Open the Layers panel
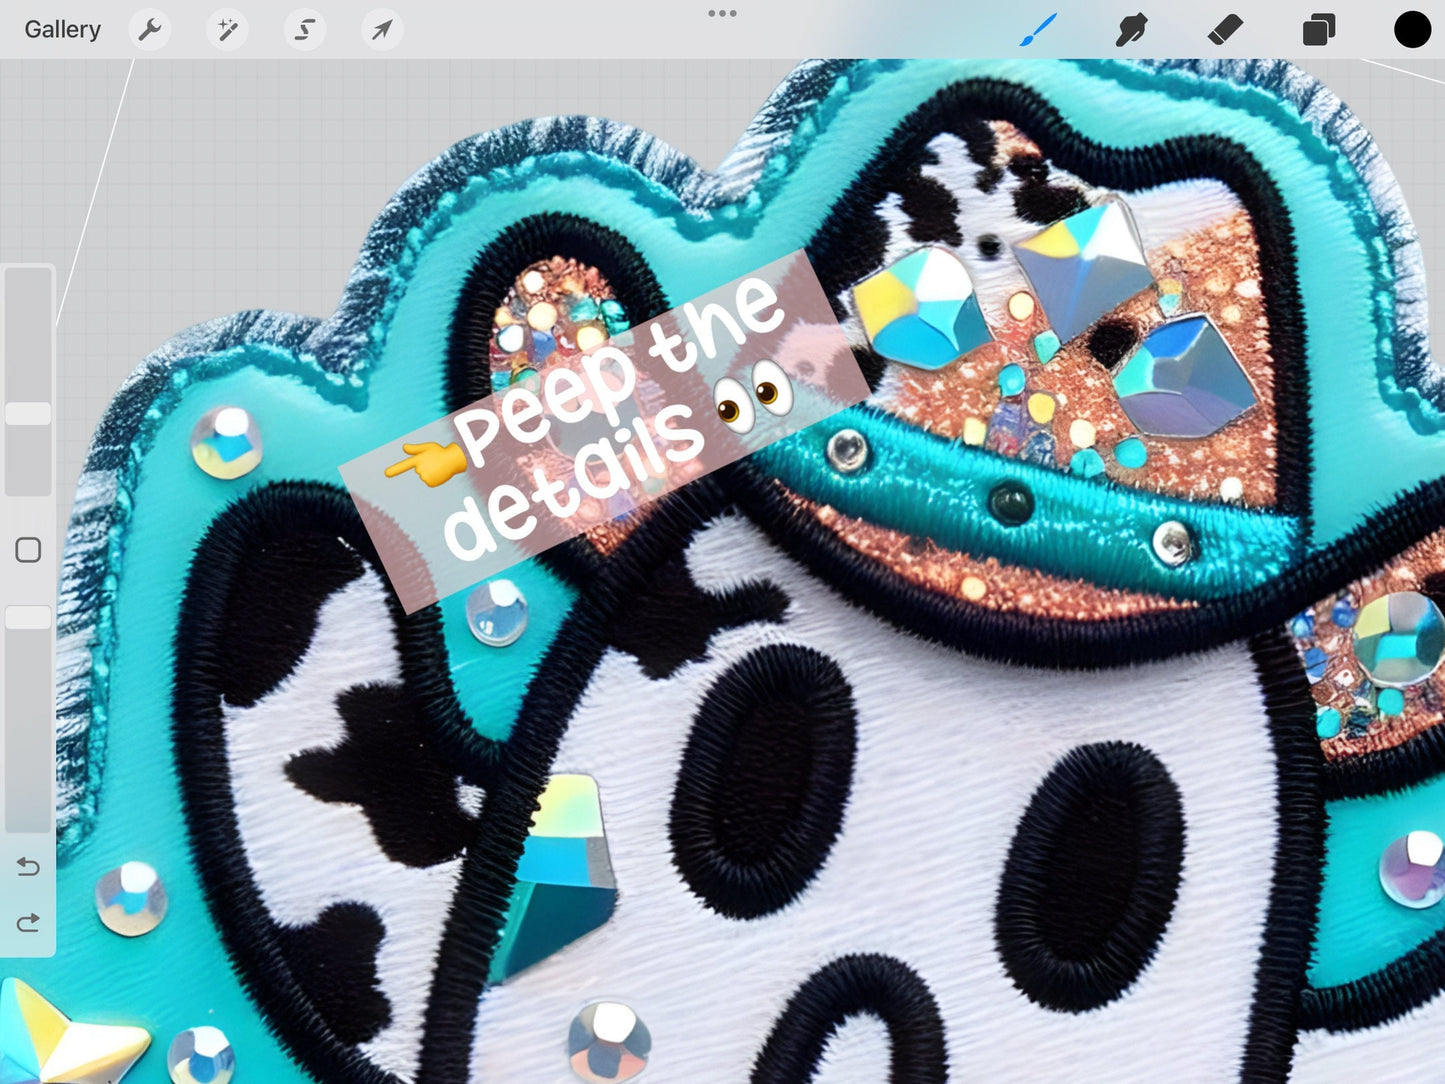 pos(1318,30)
